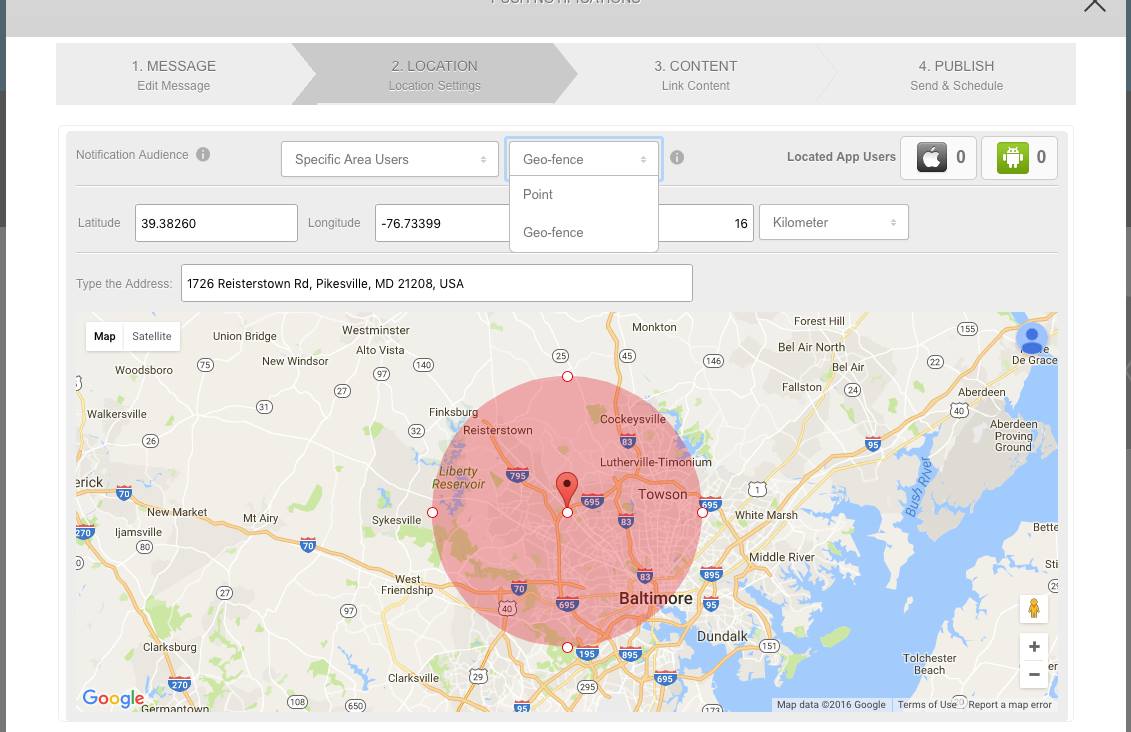The height and width of the screenshot is (732, 1131).
Task: Select the Map view type
Action: (x=105, y=337)
